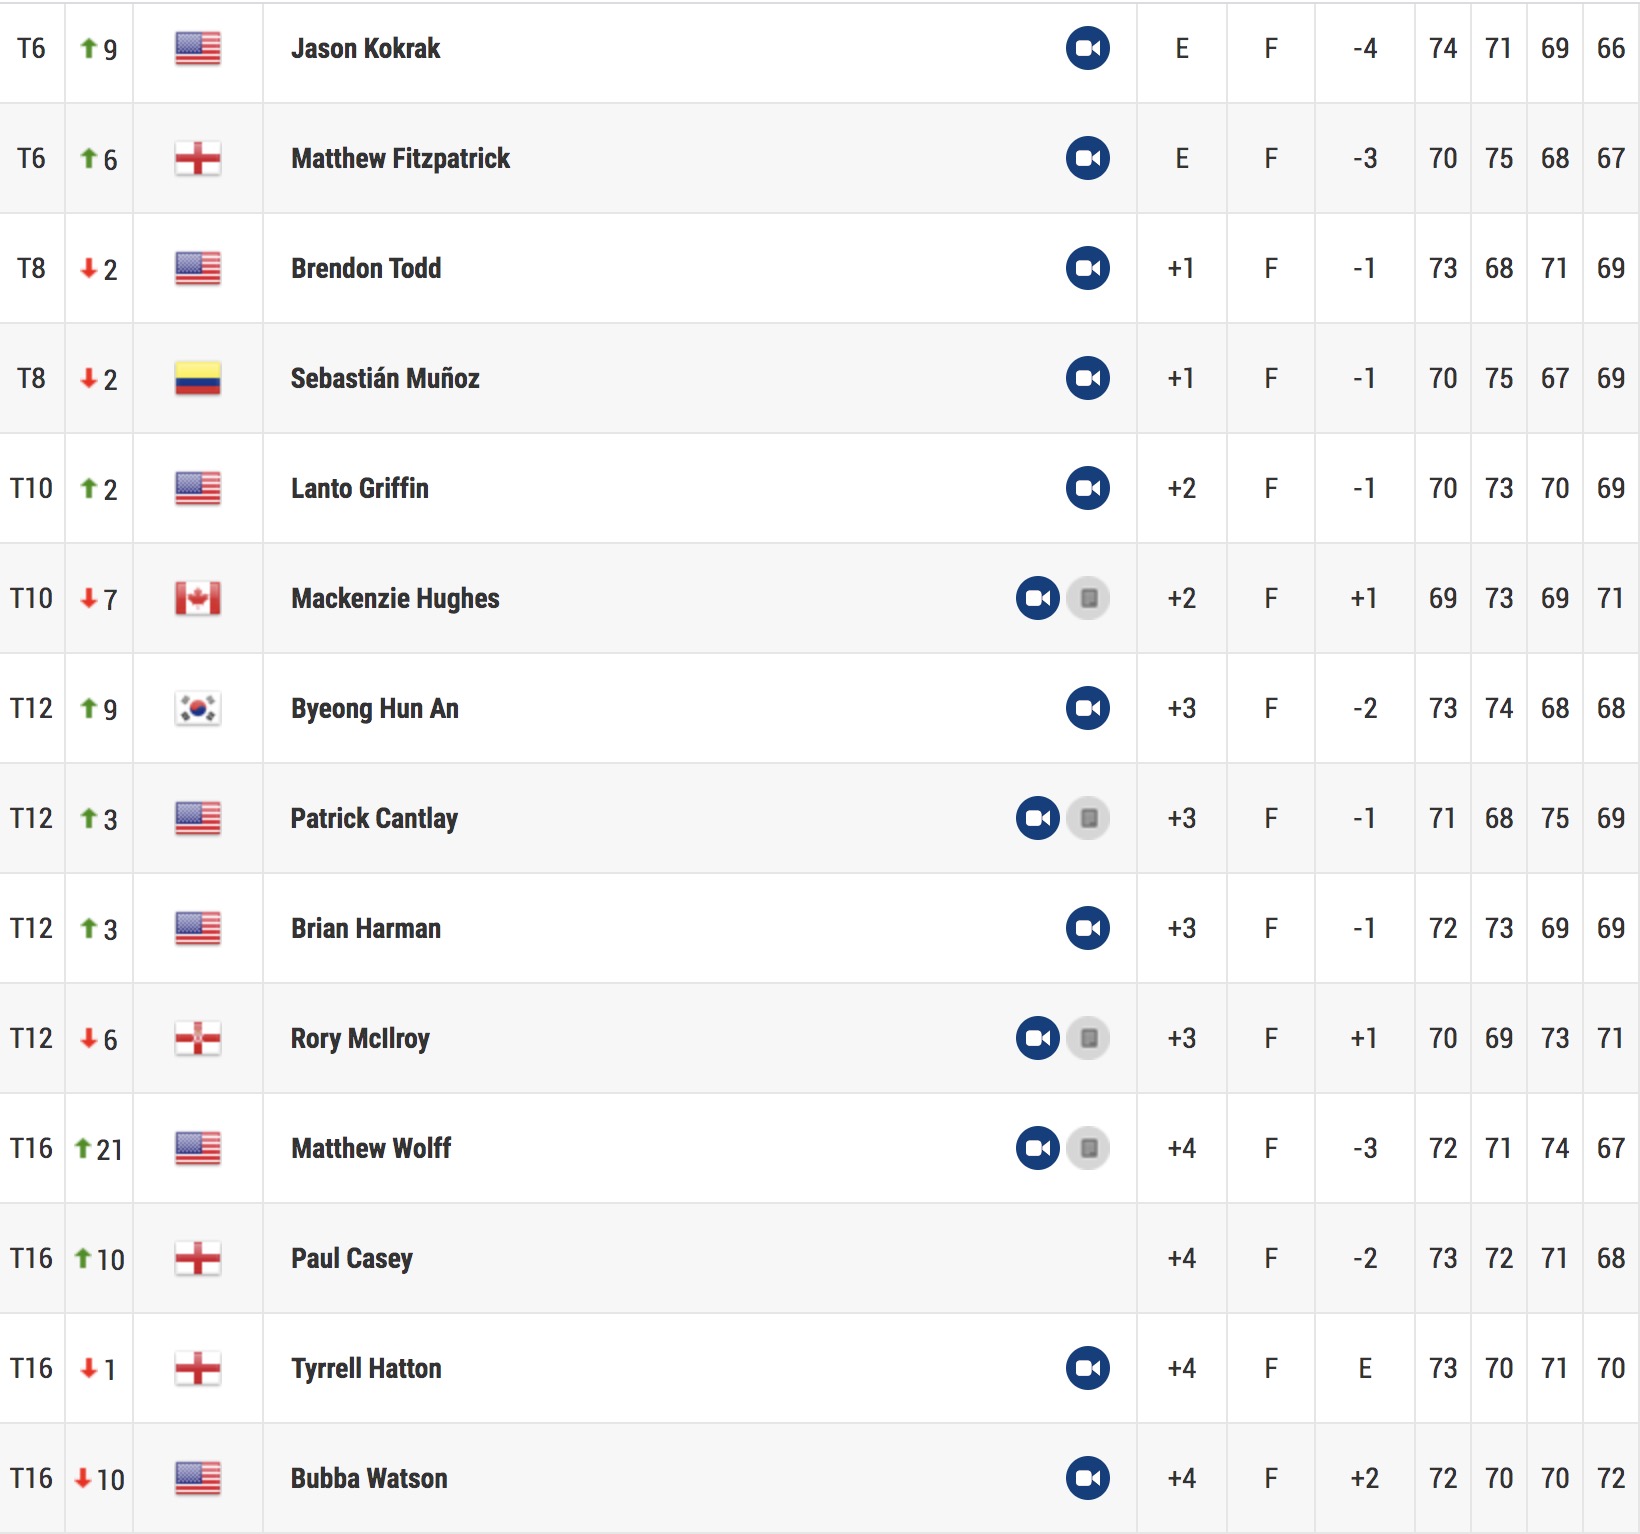Open Matthew Wolff's gray square icon
Image resolution: width=1640 pixels, height=1534 pixels.
pyautogui.click(x=1089, y=1148)
